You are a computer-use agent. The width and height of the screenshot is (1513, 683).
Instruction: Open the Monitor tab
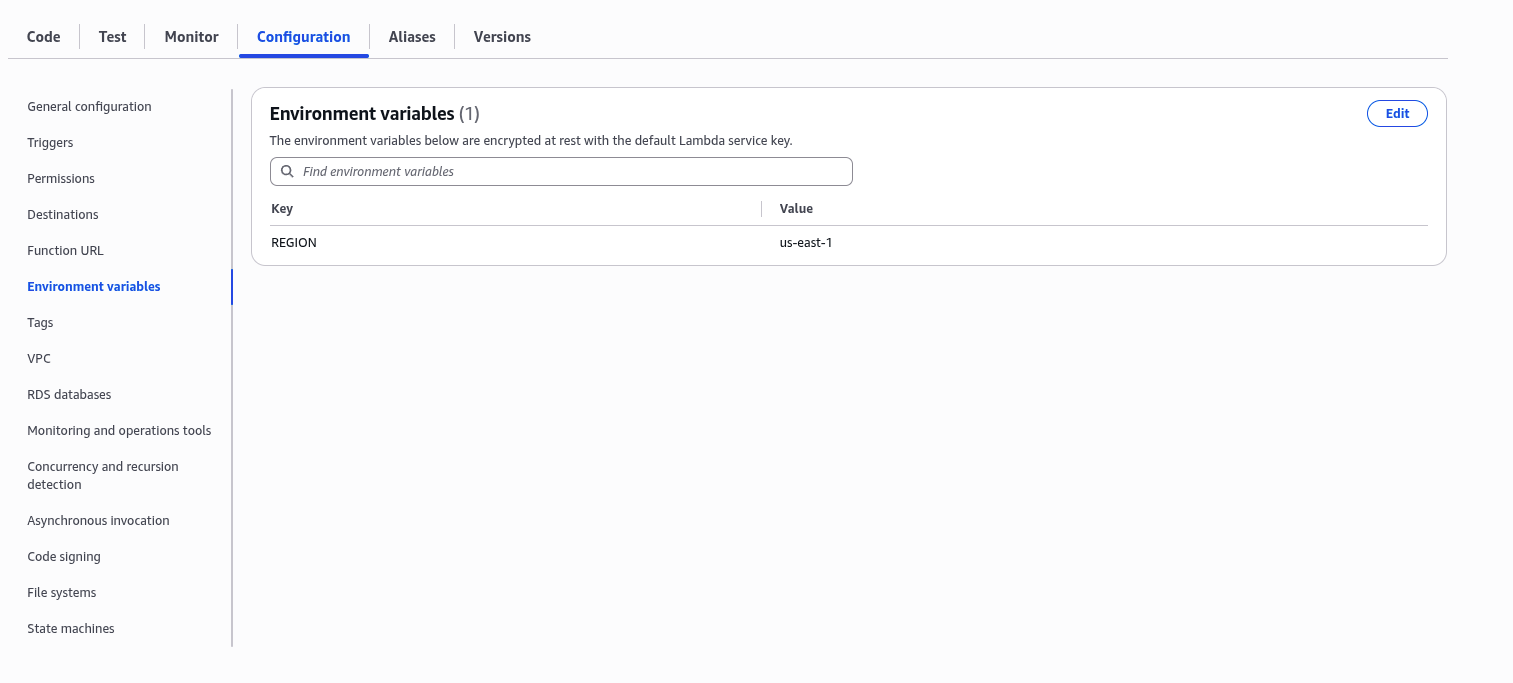(191, 37)
